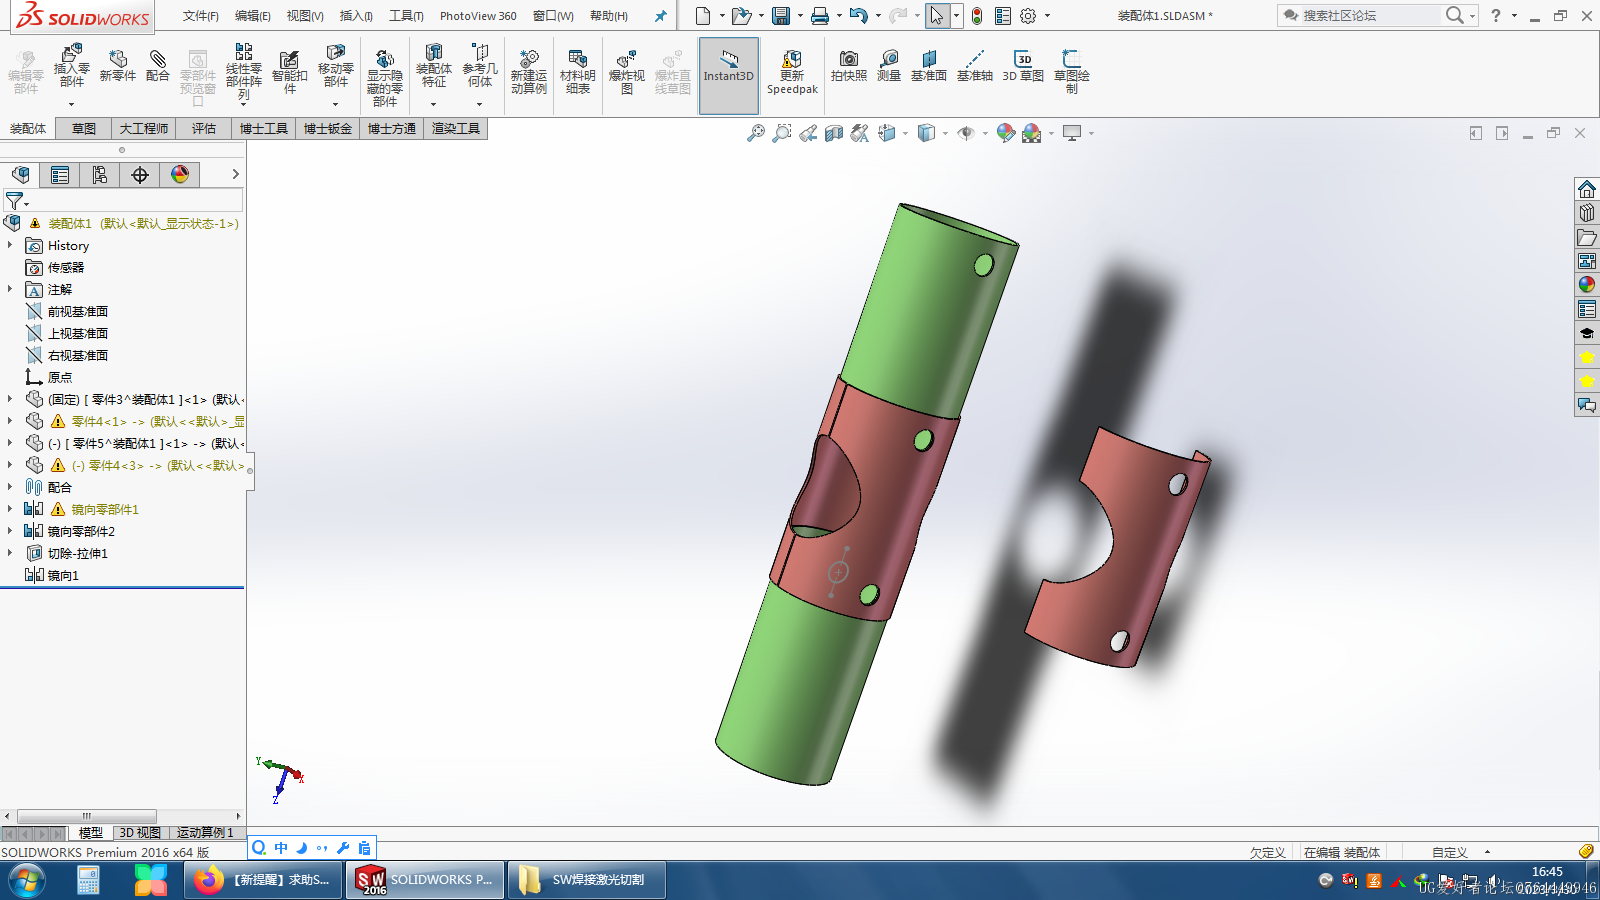
Task: Select 前视基准面 (Front Plane) in tree
Action: [x=77, y=311]
